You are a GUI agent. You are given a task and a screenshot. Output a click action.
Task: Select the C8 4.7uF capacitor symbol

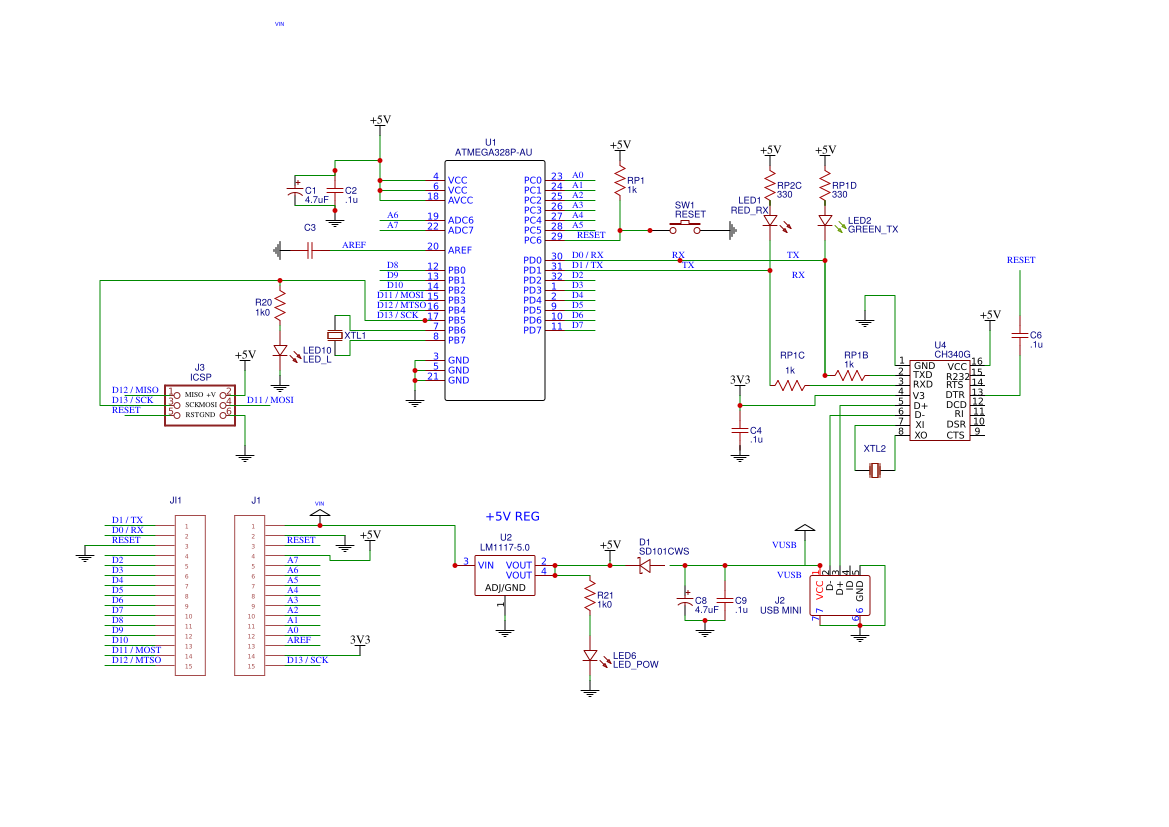coord(685,600)
